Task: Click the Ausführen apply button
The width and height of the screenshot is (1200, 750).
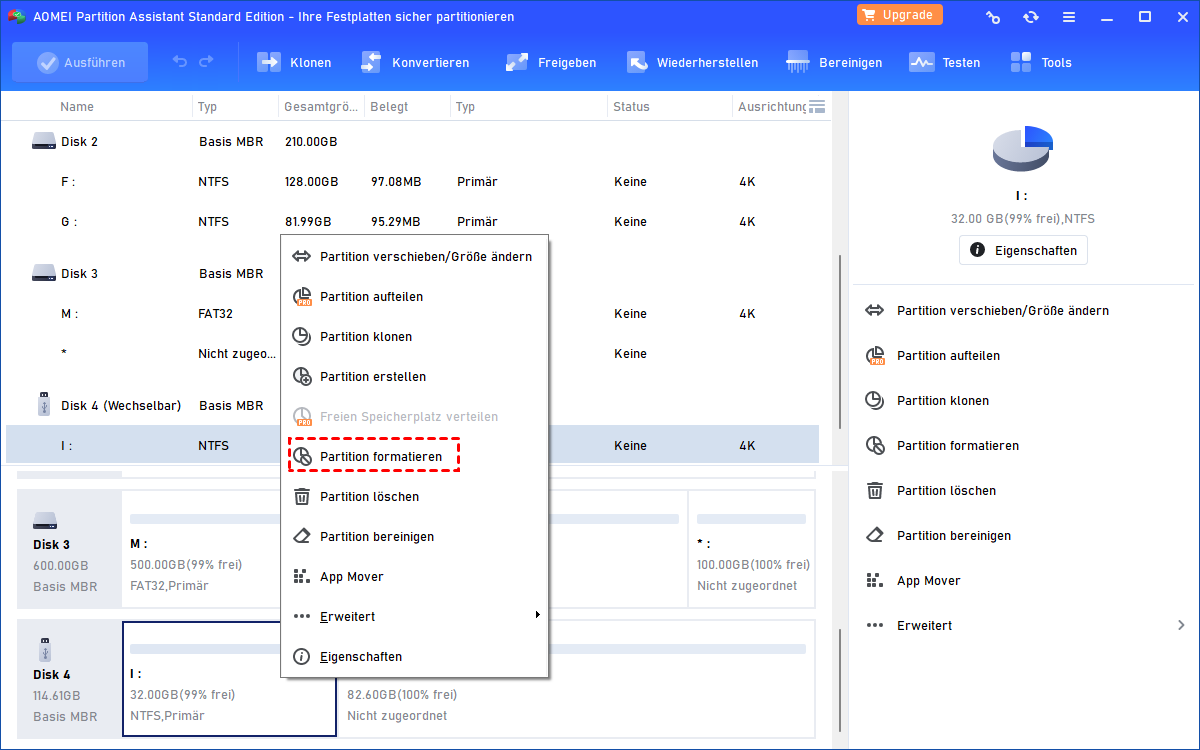Action: pyautogui.click(x=80, y=62)
